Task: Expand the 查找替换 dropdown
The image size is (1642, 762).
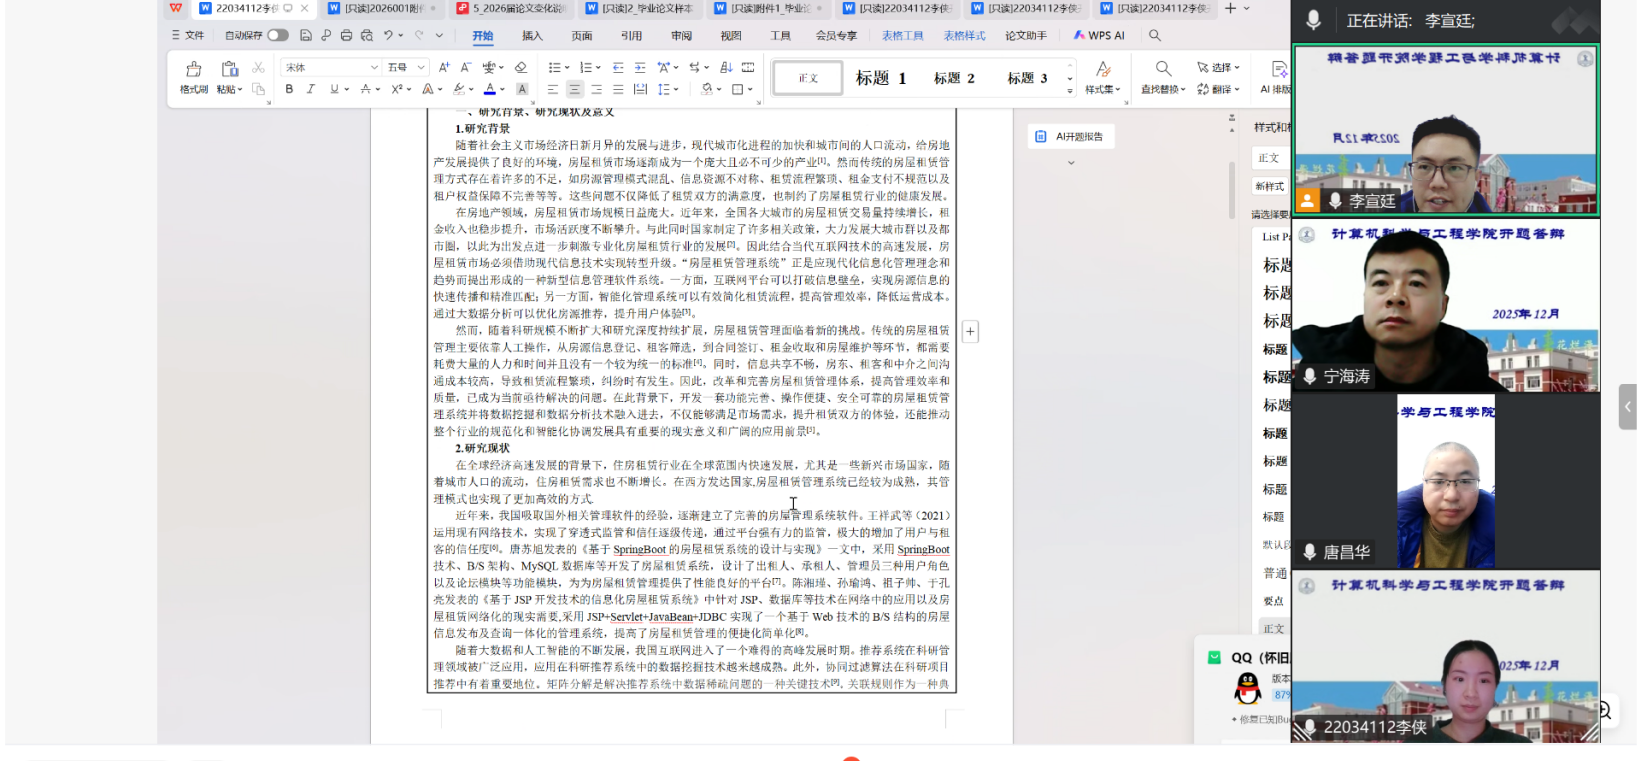Action: pos(1163,89)
